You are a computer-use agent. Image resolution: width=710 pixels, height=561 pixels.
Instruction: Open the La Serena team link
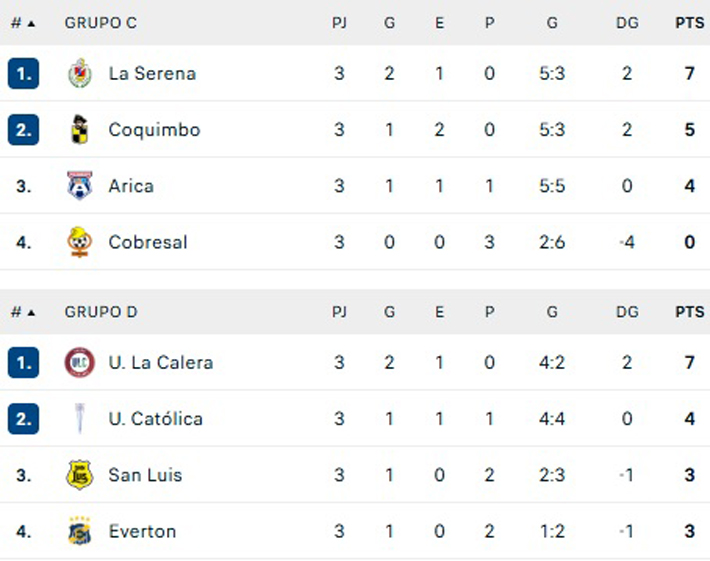point(152,73)
